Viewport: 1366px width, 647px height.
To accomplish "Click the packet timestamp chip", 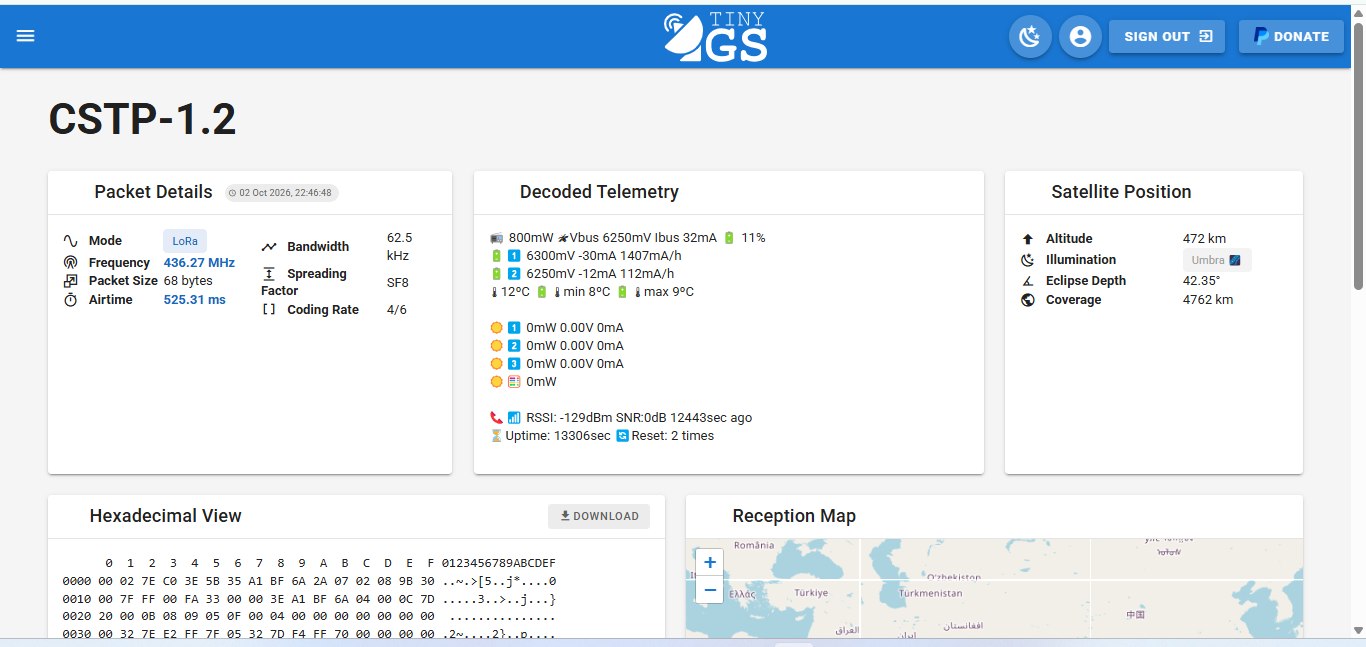I will [x=282, y=193].
